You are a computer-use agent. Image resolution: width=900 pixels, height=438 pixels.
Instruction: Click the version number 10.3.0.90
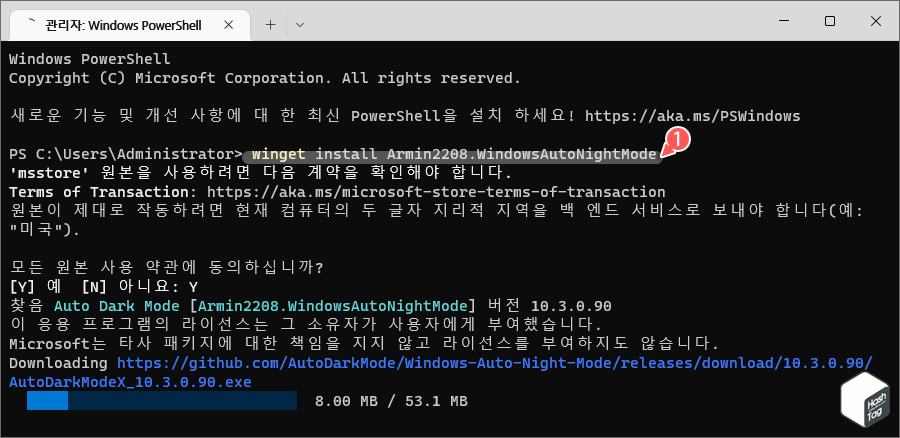click(571, 305)
